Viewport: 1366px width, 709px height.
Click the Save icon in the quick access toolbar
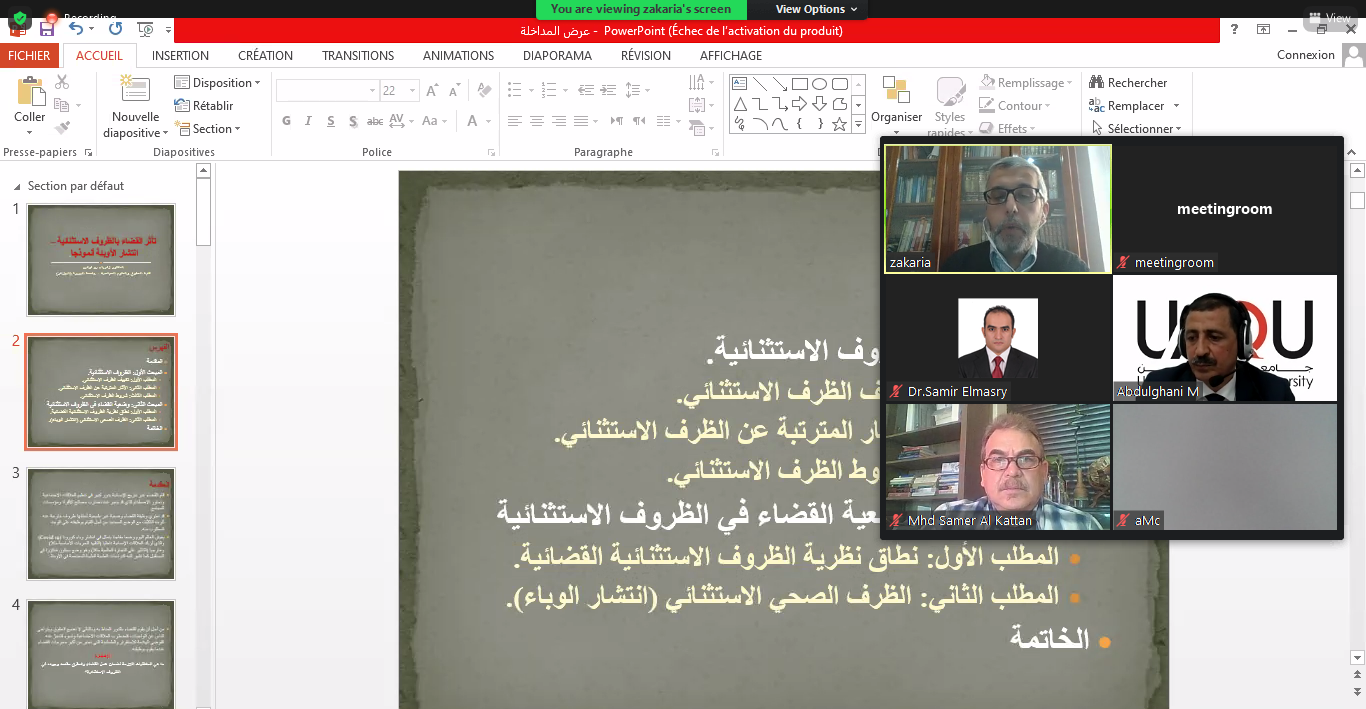coord(46,29)
